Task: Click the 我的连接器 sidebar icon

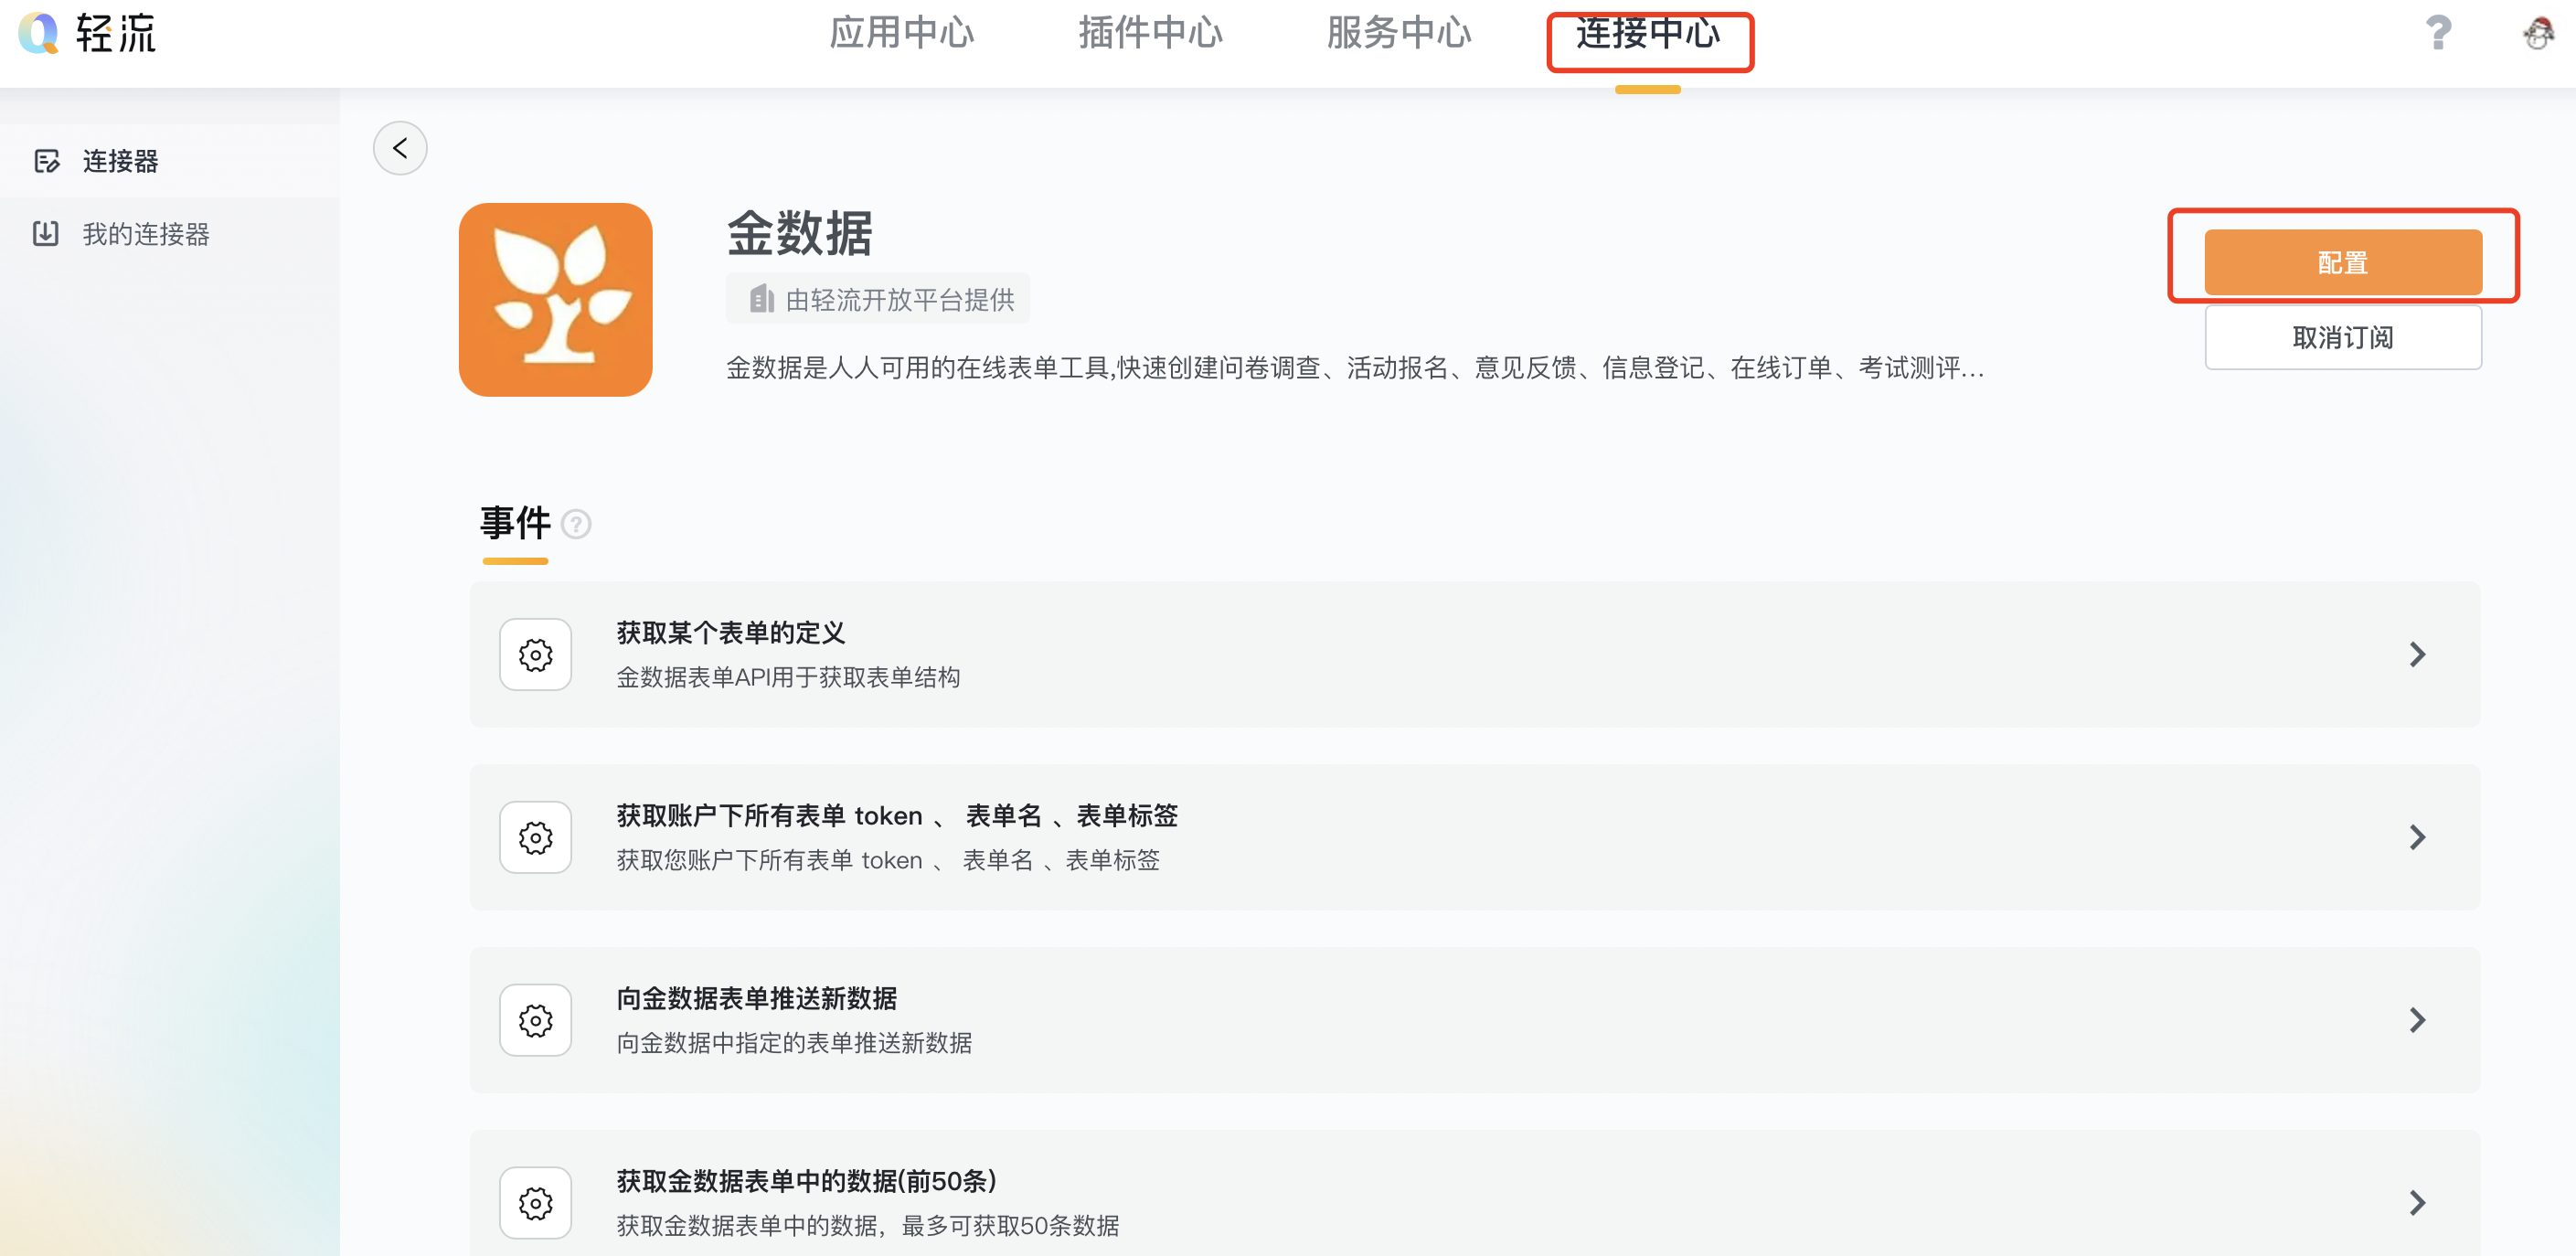Action: click(46, 234)
